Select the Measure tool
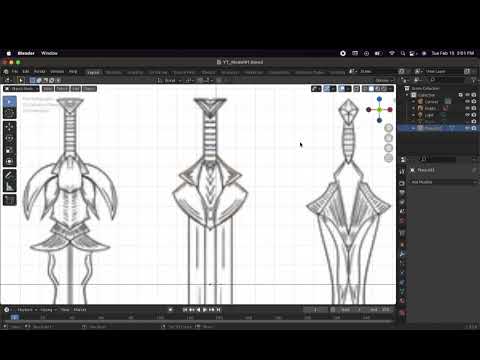 [9, 186]
